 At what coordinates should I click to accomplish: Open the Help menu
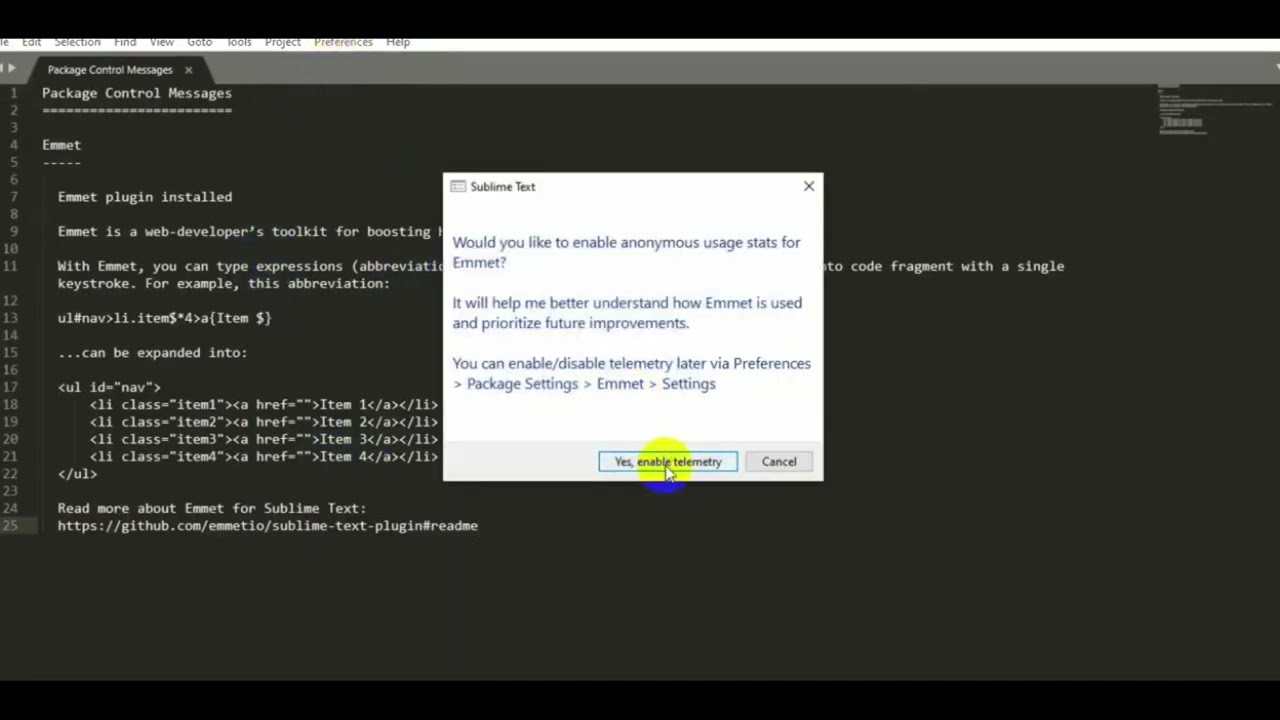point(398,42)
